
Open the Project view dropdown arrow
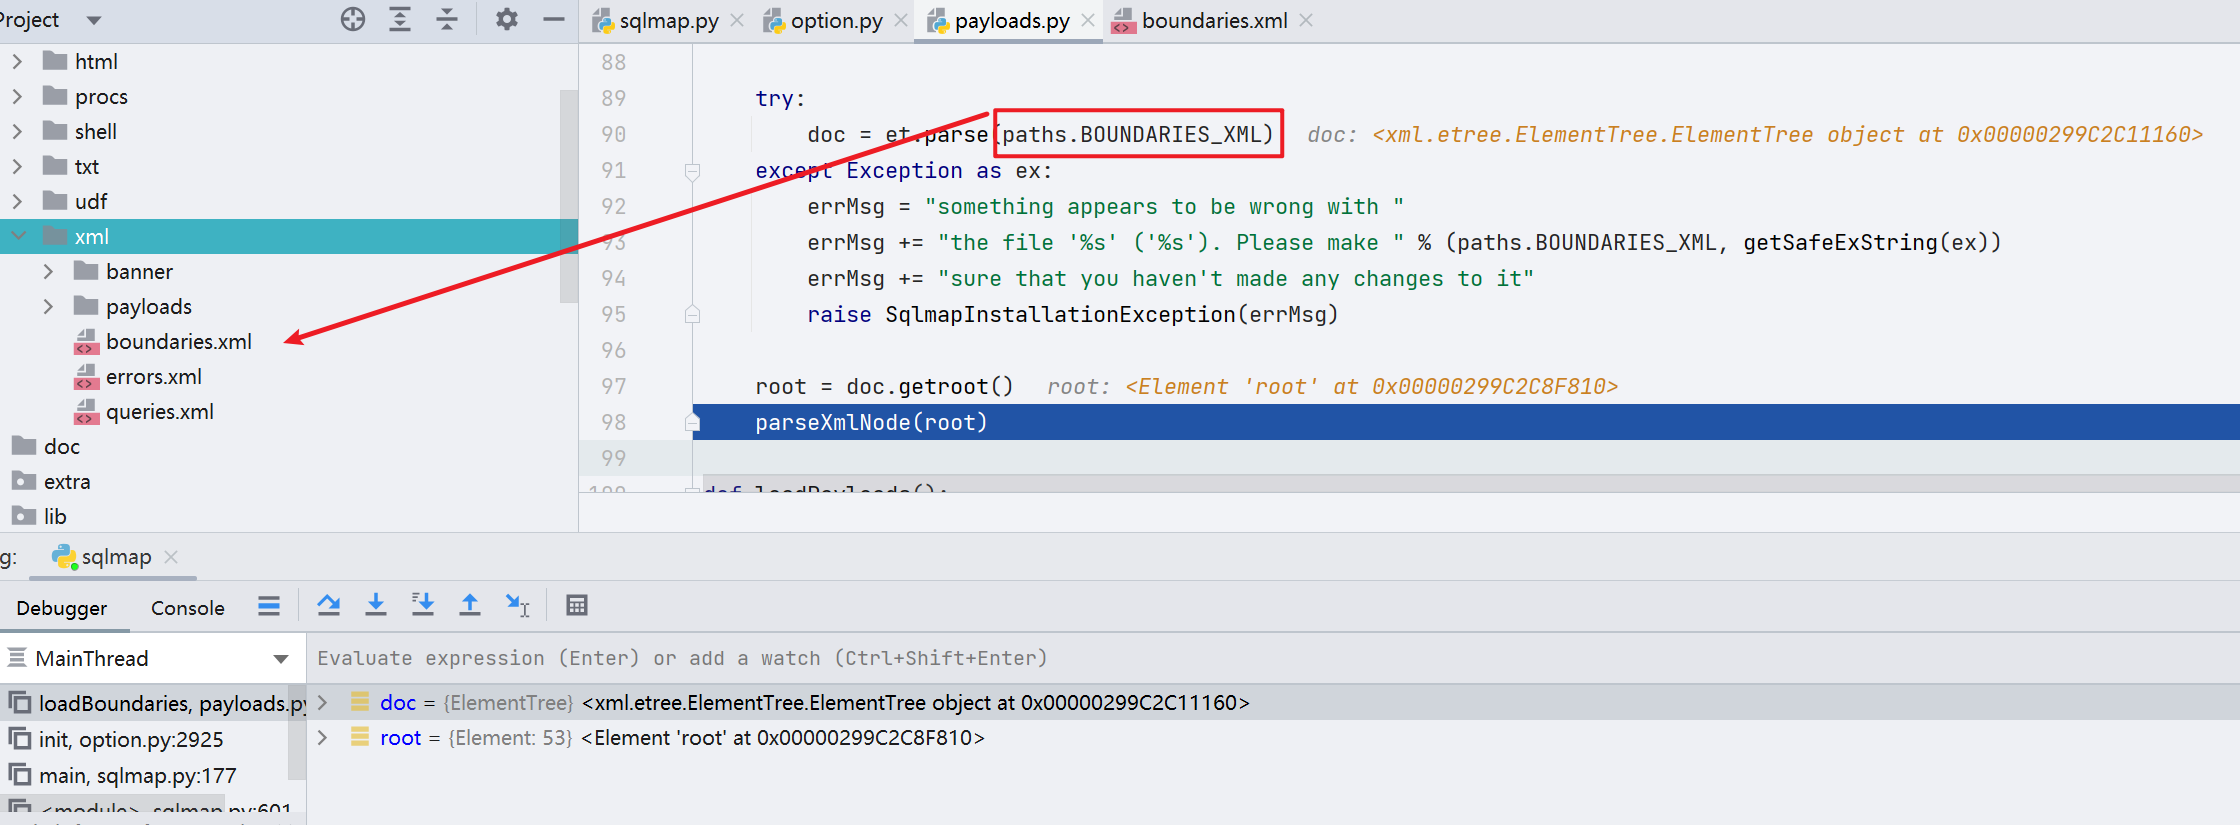(94, 20)
